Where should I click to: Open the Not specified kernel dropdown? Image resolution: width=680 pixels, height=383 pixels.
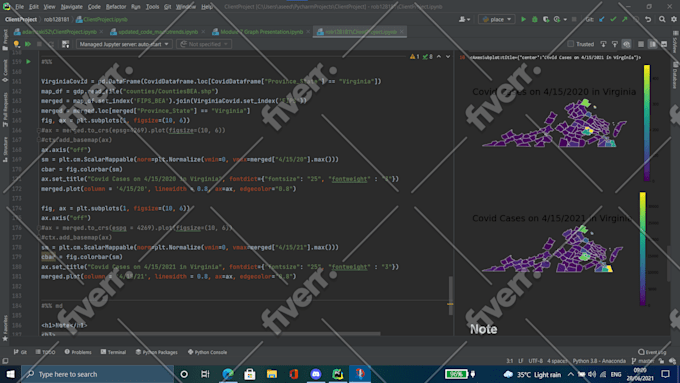coord(204,44)
